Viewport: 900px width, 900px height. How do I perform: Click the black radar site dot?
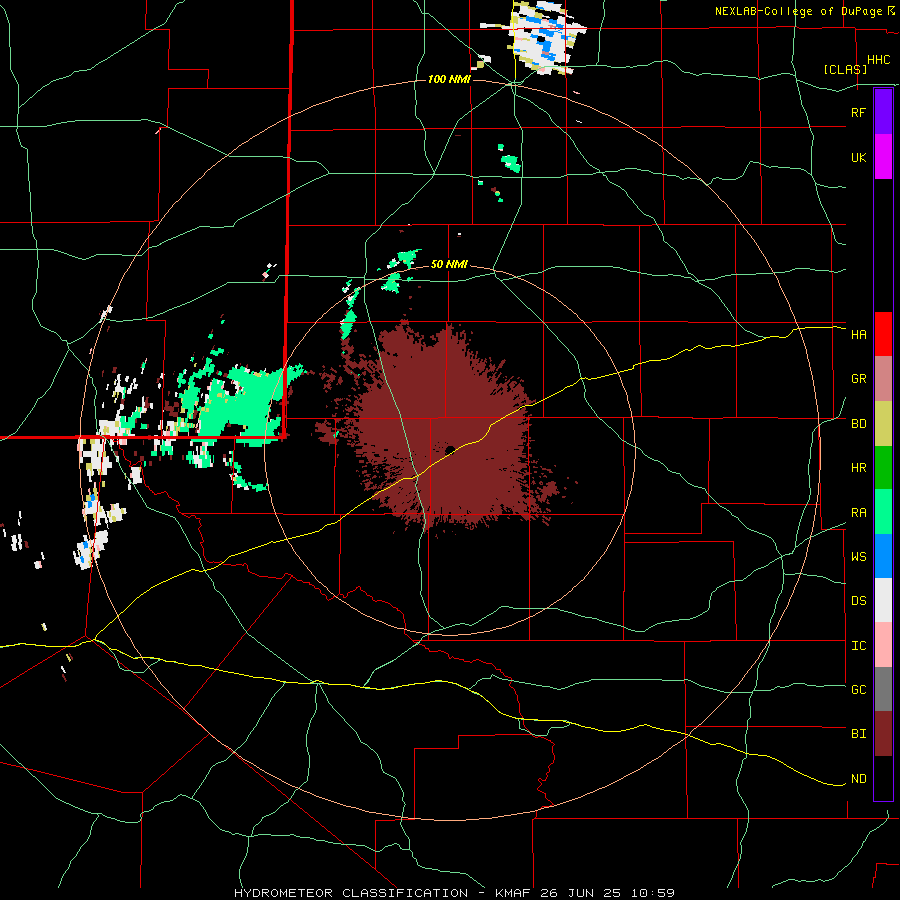pos(450,450)
